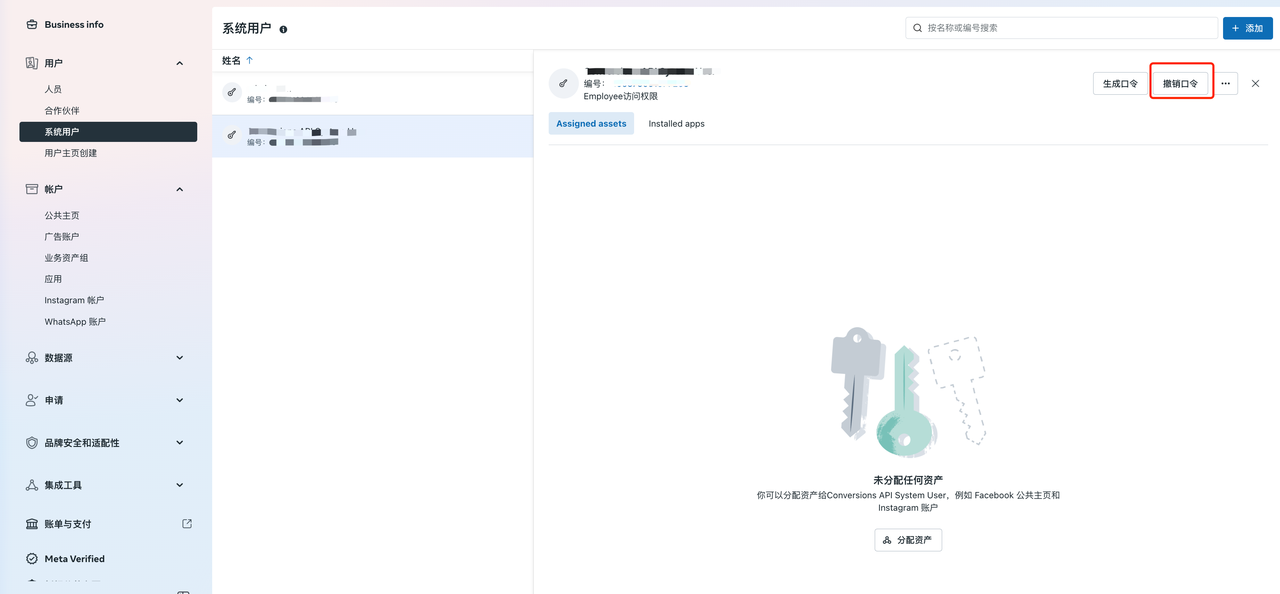Click the 撤销口令 button

[x=1180, y=84]
